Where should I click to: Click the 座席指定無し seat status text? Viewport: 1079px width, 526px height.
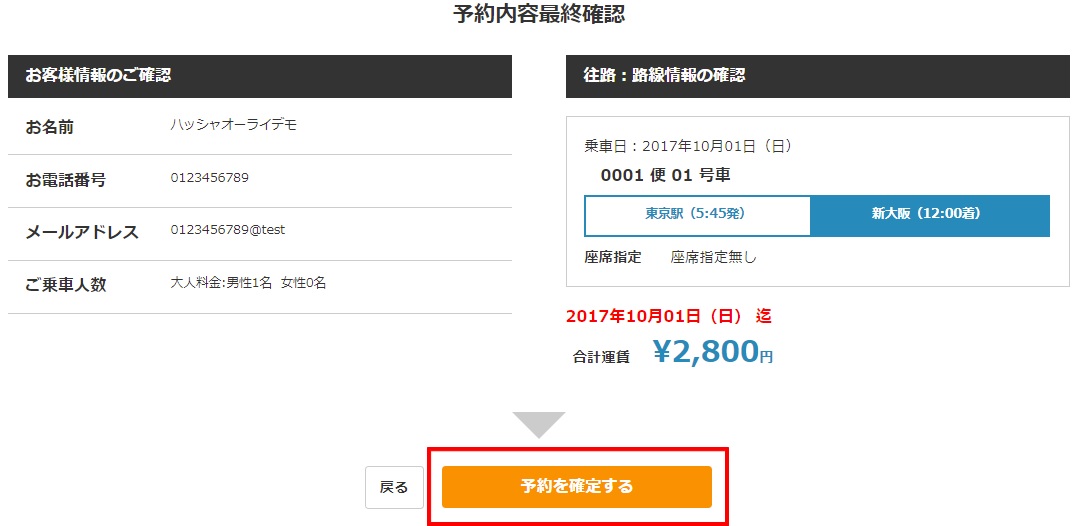[713, 257]
